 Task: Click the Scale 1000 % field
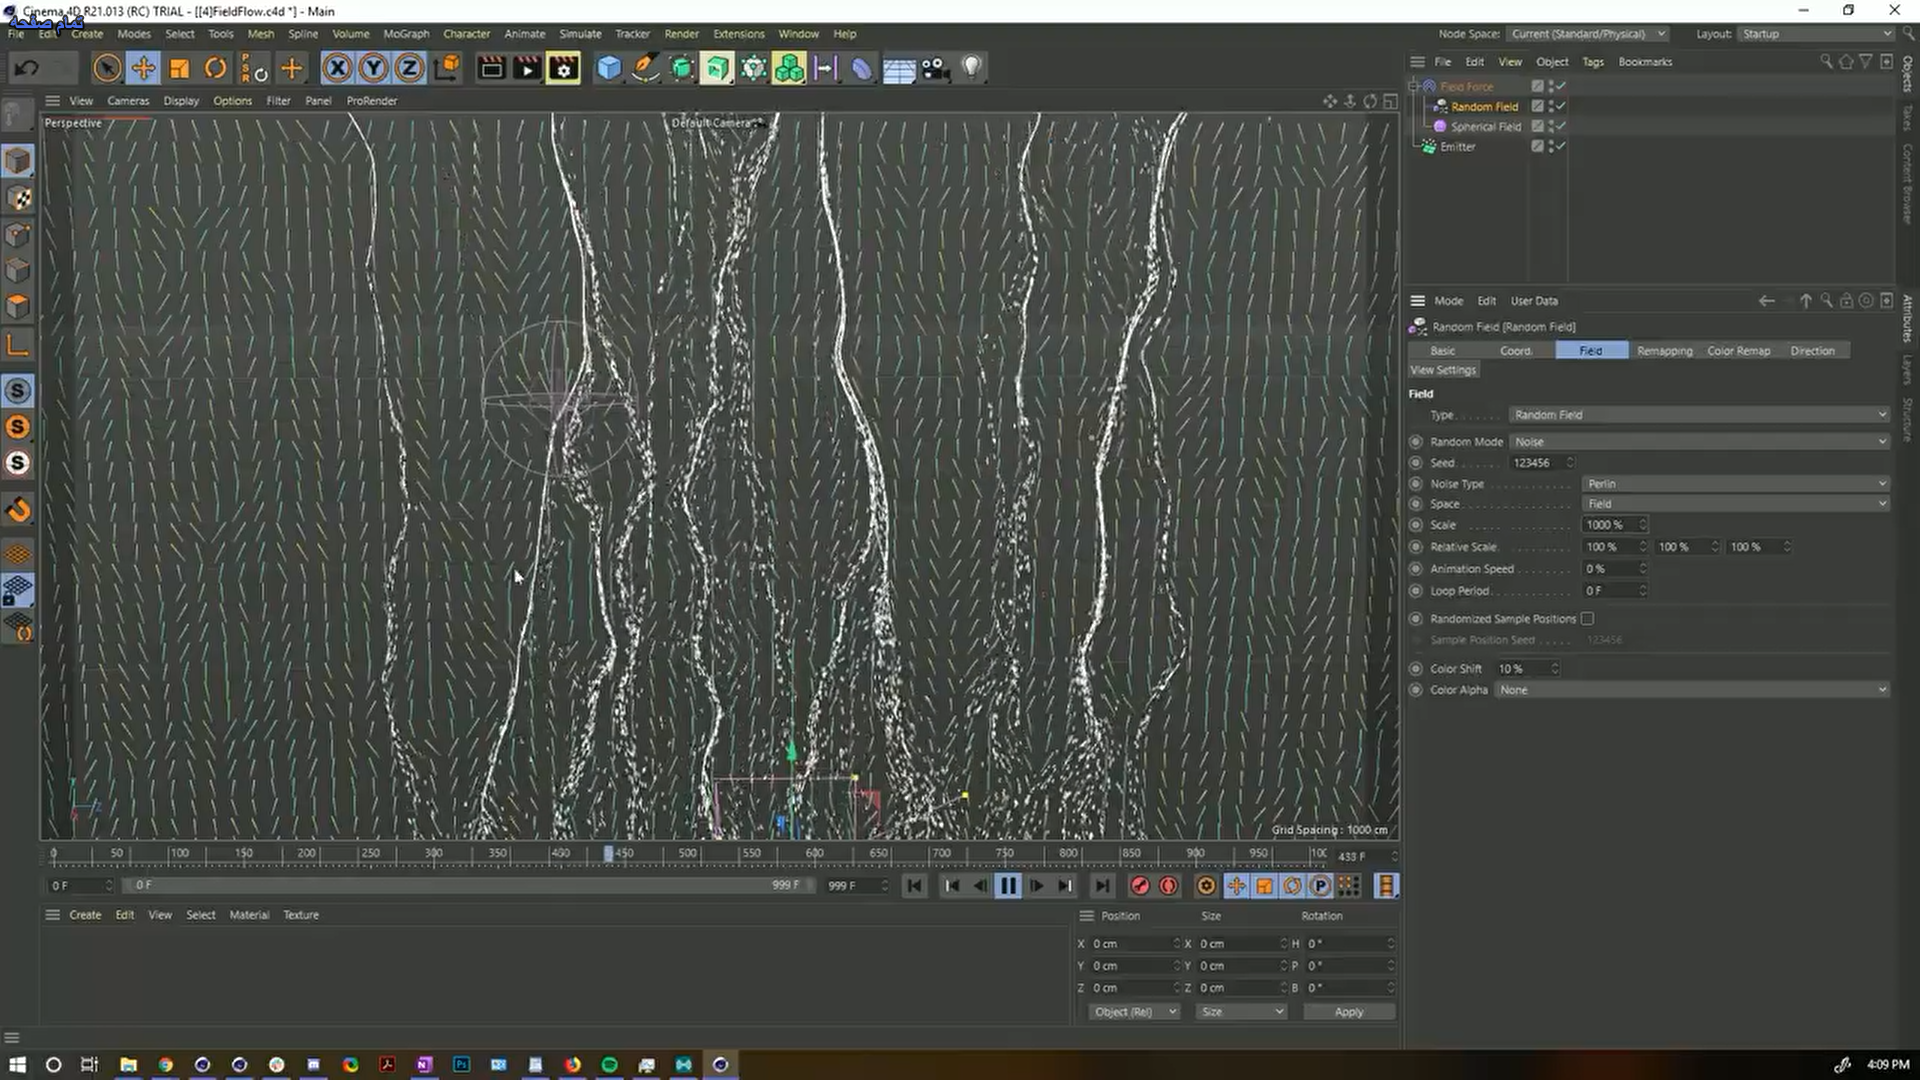tap(1615, 525)
